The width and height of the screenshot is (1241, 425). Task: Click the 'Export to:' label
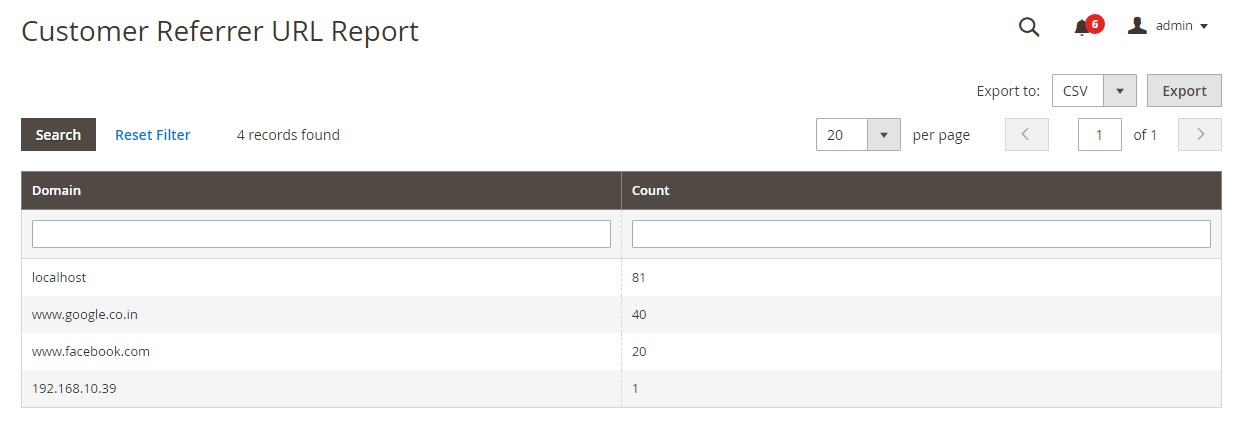coord(1008,91)
